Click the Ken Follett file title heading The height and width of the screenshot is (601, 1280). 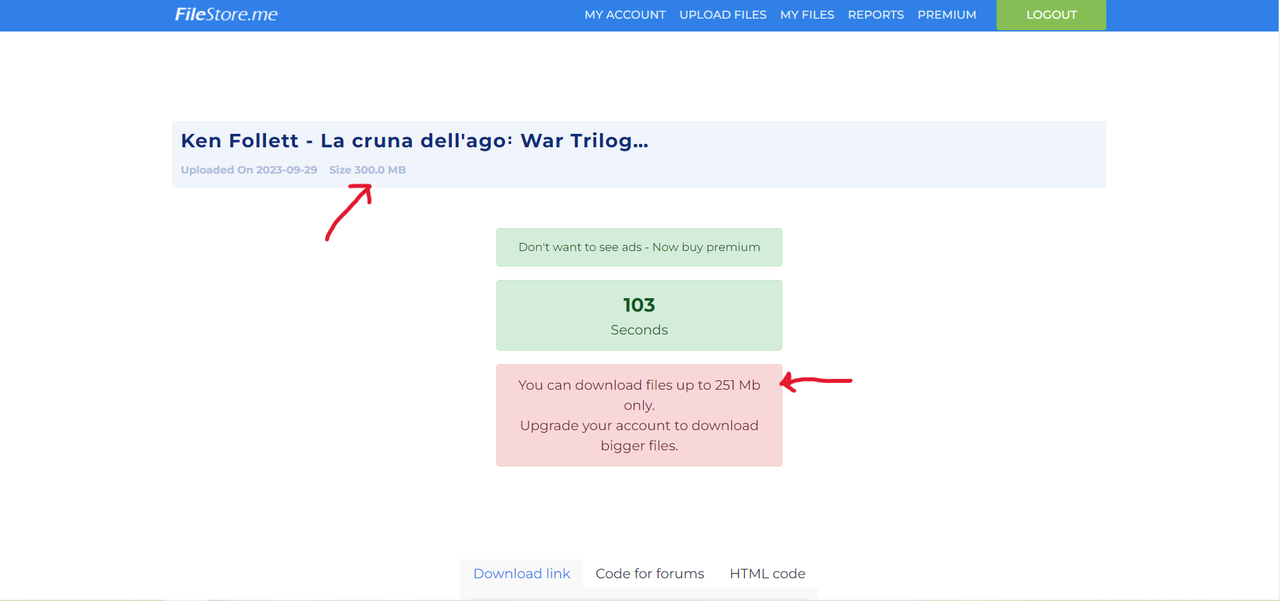414,141
